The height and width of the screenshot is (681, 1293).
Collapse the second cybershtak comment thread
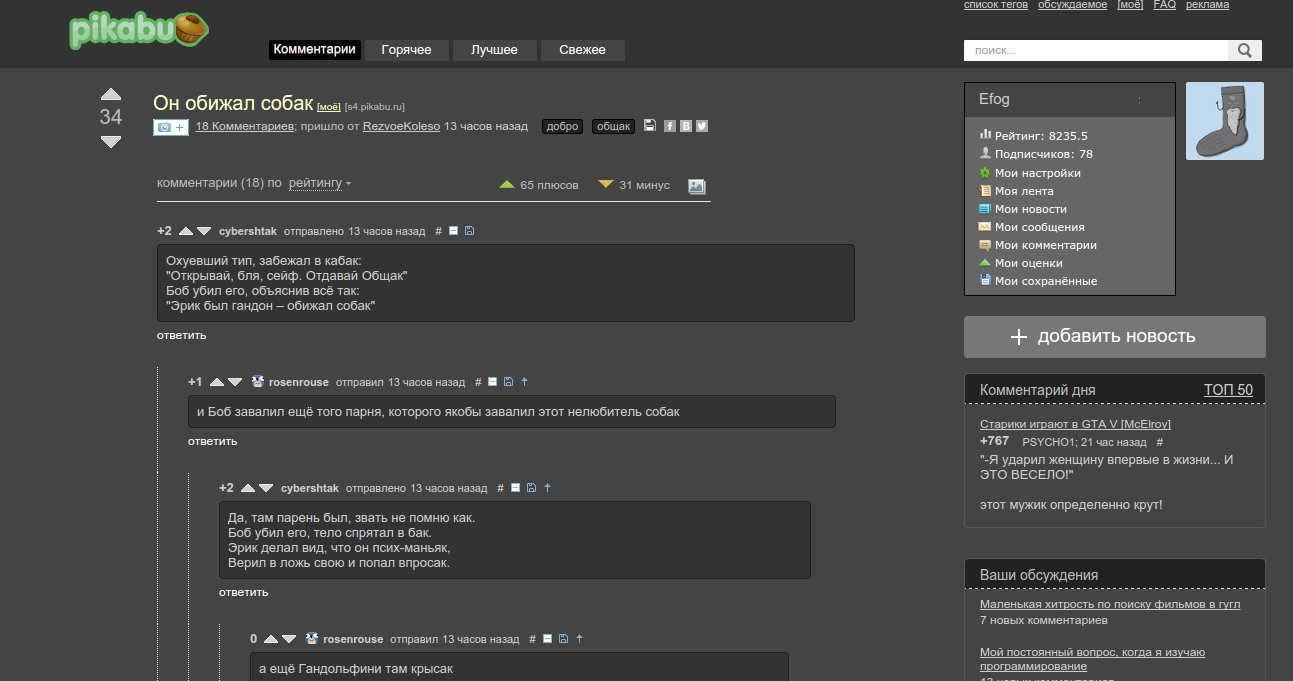(516, 488)
